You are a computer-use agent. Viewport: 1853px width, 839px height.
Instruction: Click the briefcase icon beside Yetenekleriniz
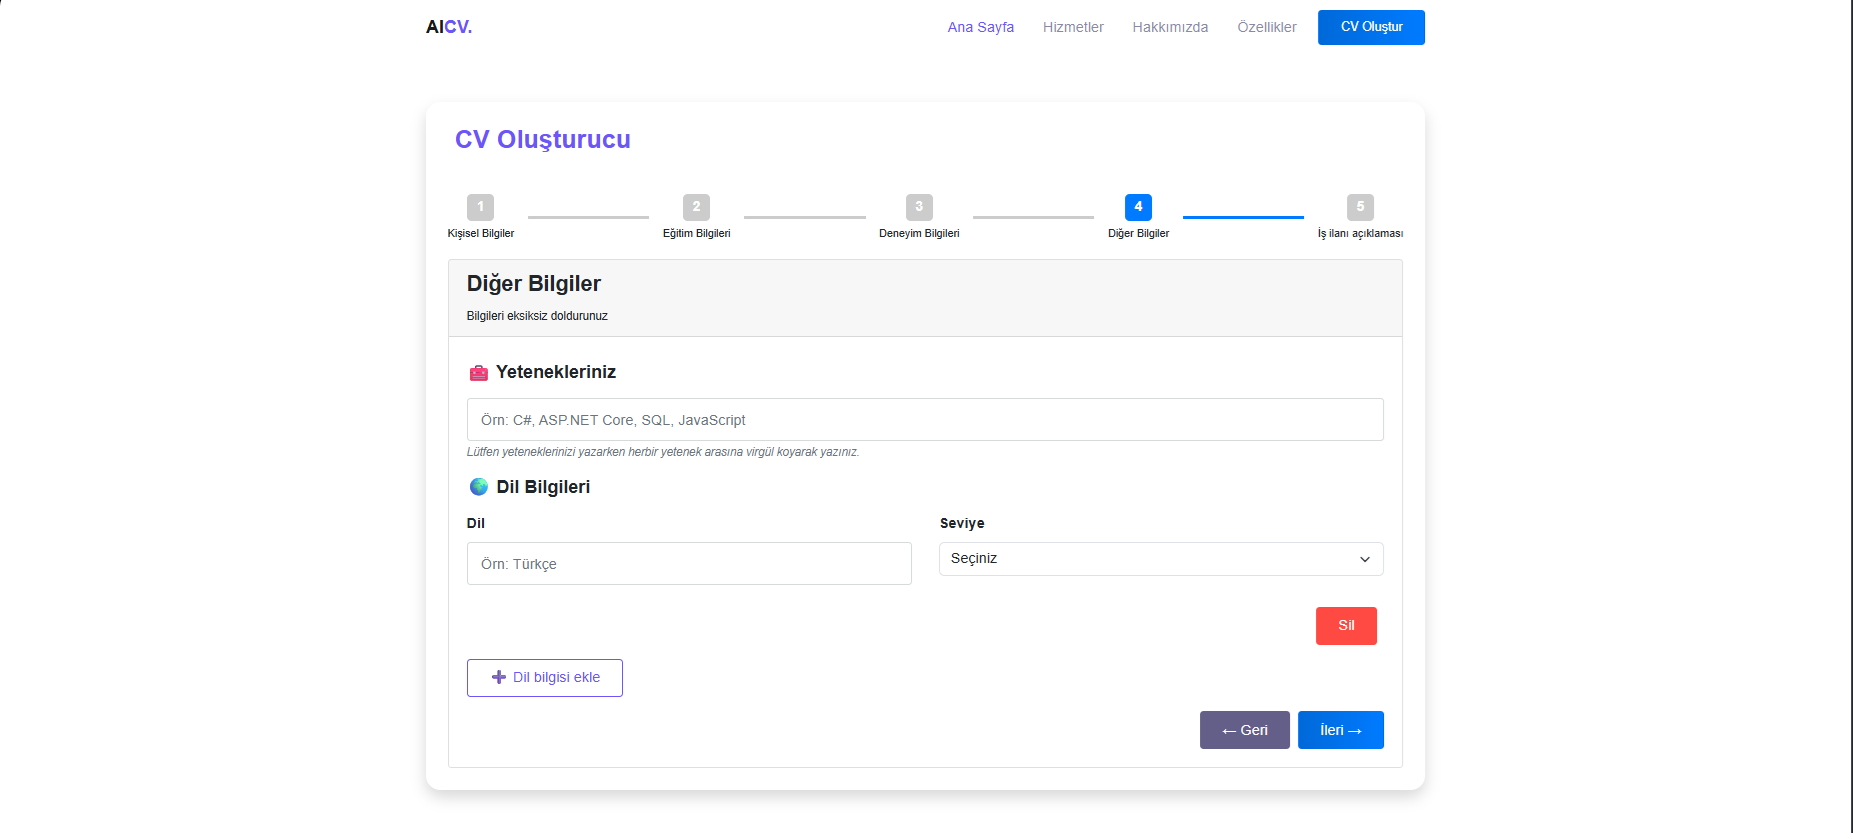tap(479, 373)
